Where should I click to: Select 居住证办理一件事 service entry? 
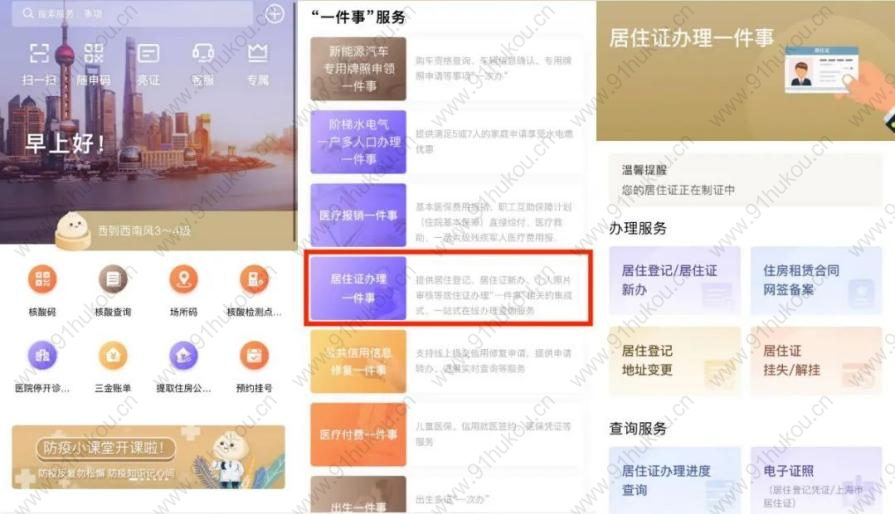coord(448,288)
